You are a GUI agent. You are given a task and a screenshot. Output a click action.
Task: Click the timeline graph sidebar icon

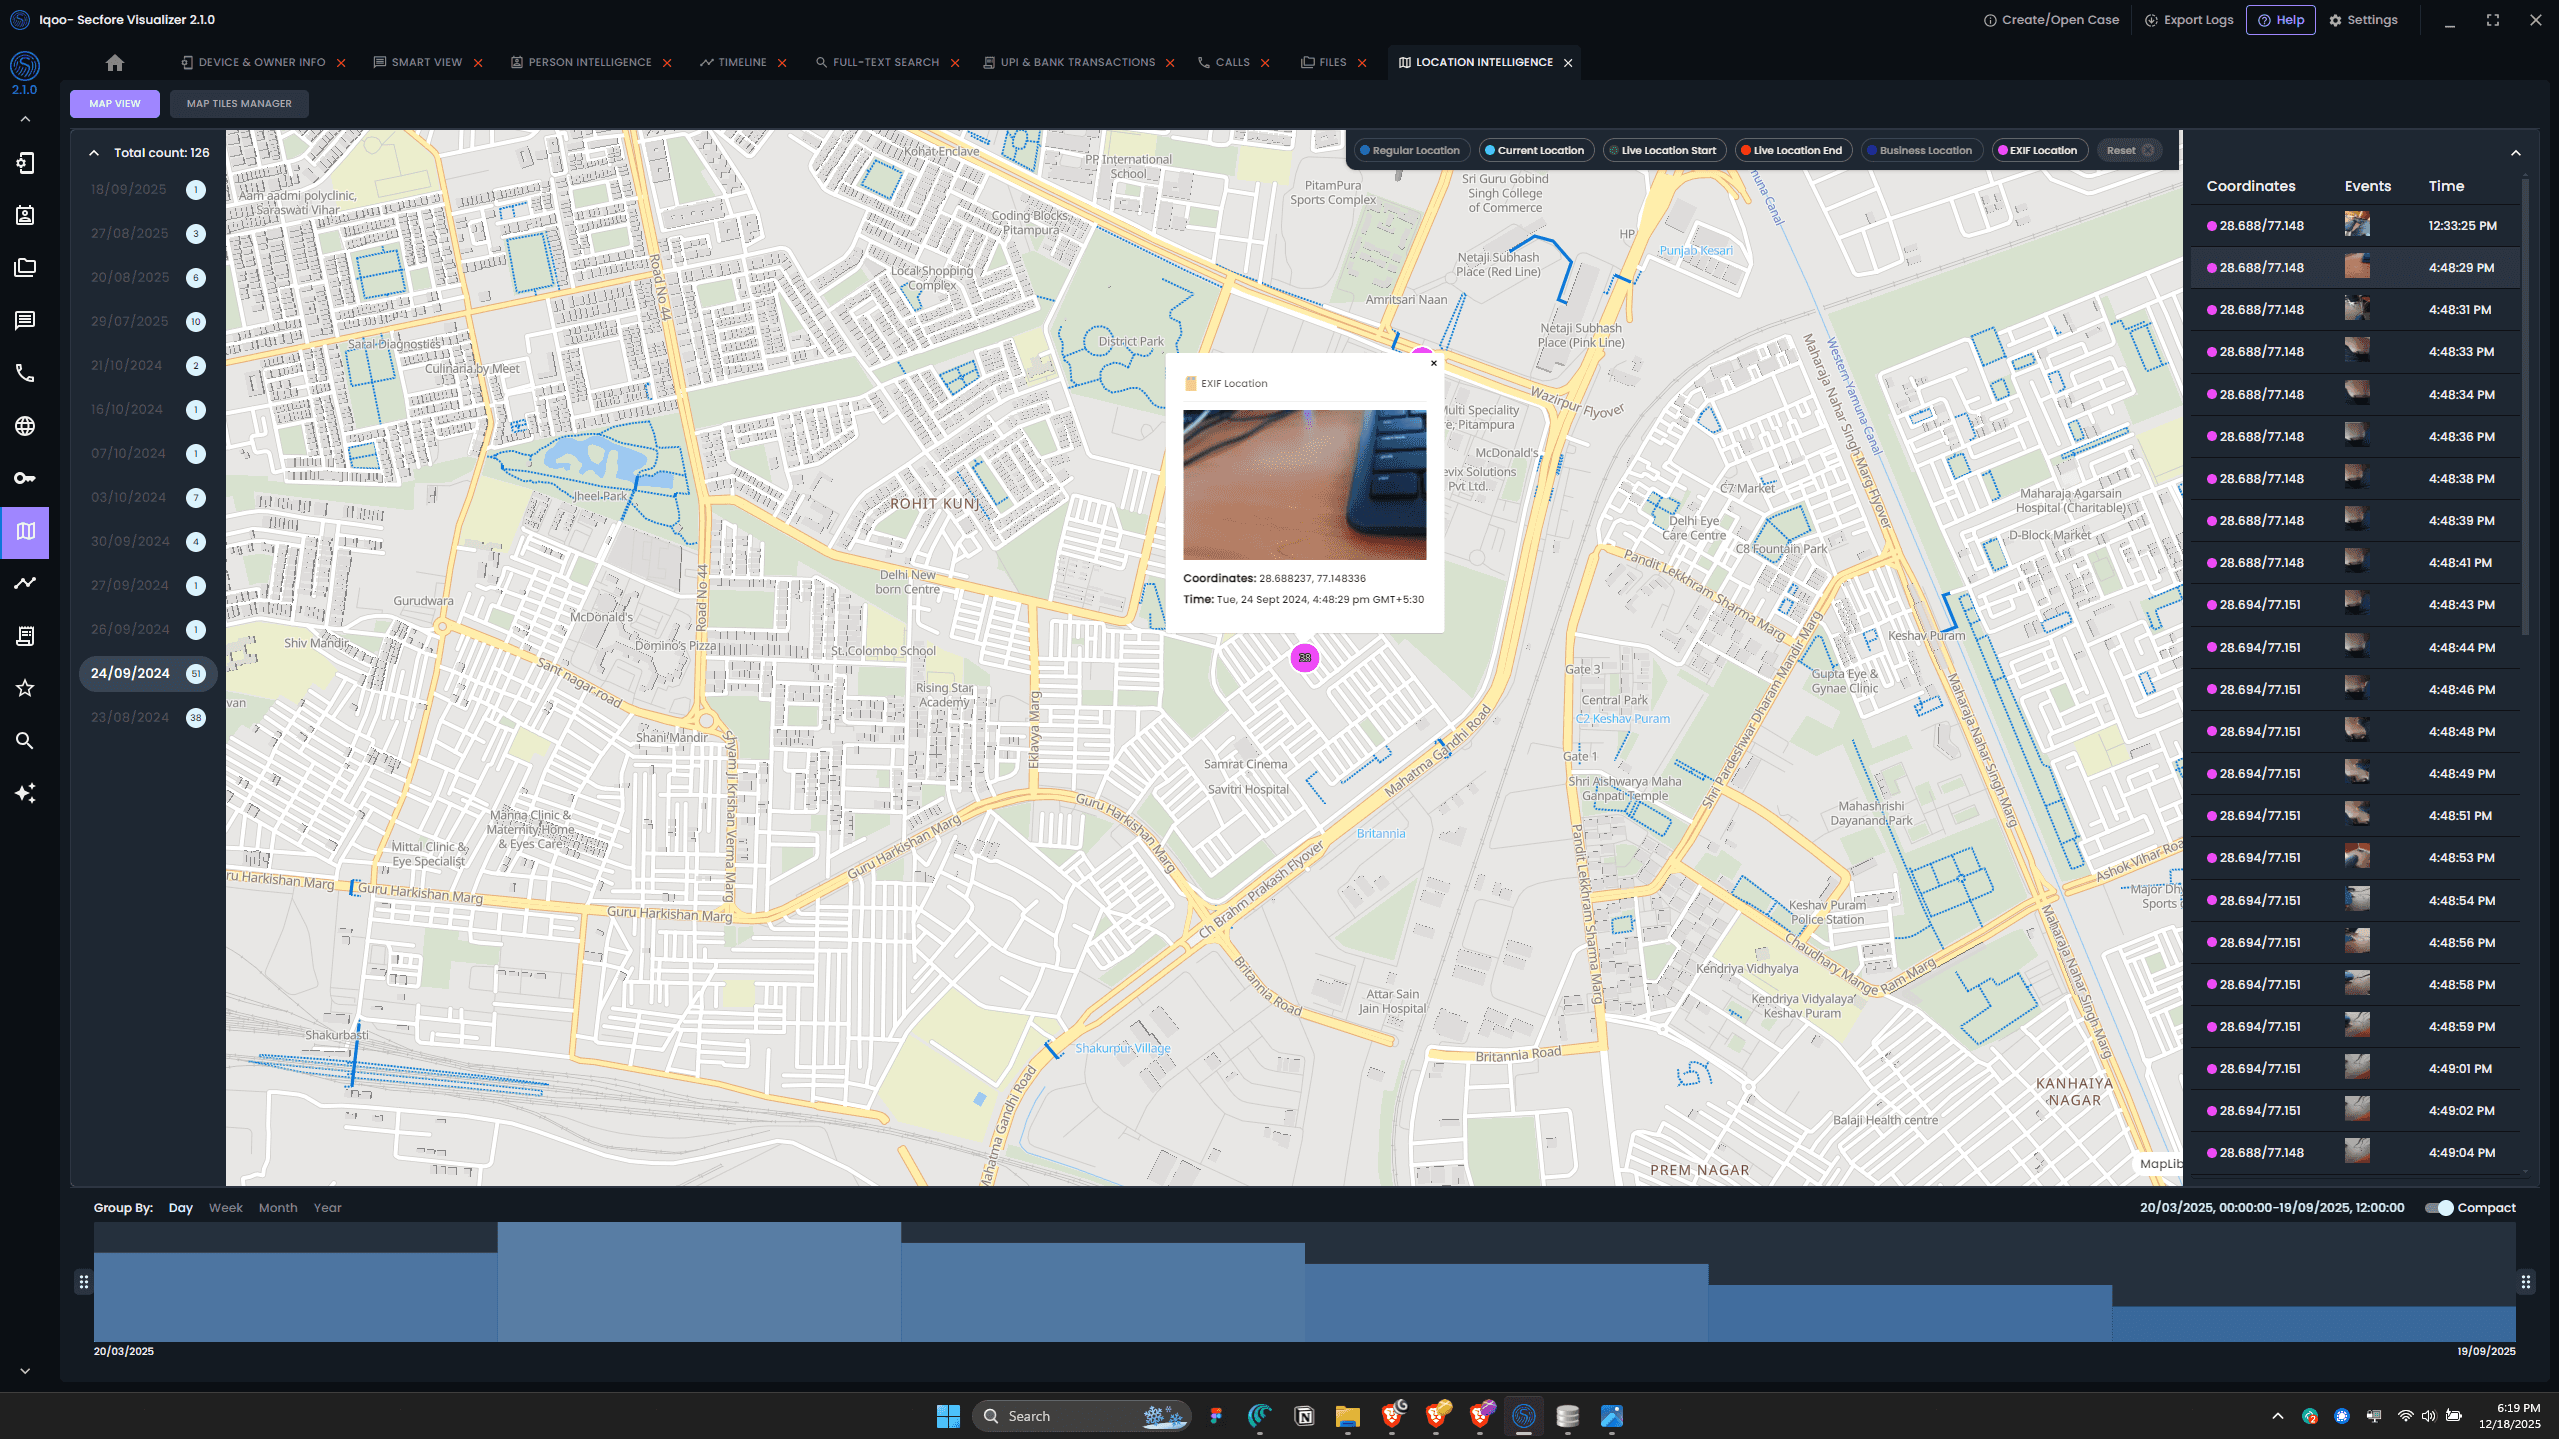tap(25, 583)
